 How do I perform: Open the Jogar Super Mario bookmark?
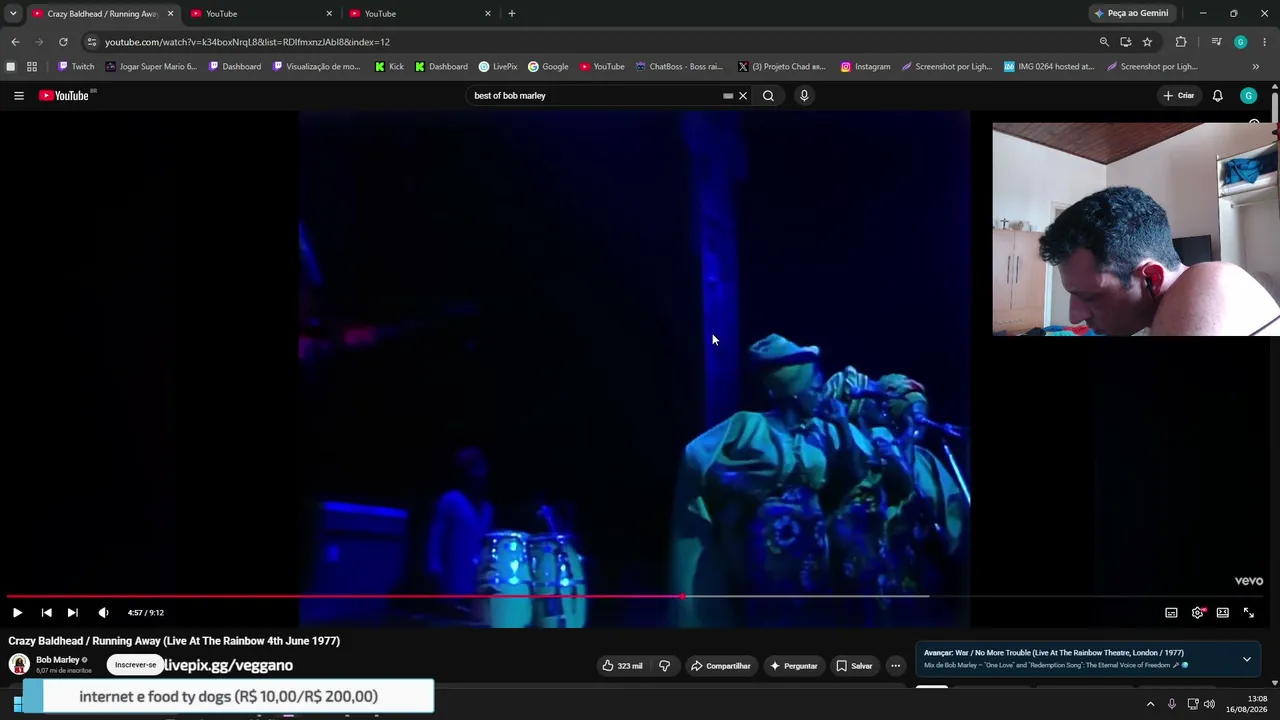coord(151,67)
